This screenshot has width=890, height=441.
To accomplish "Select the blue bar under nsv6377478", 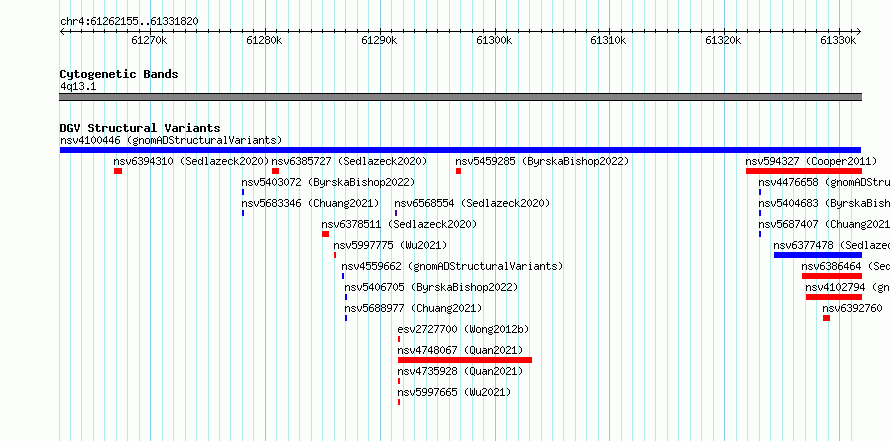I will point(817,255).
